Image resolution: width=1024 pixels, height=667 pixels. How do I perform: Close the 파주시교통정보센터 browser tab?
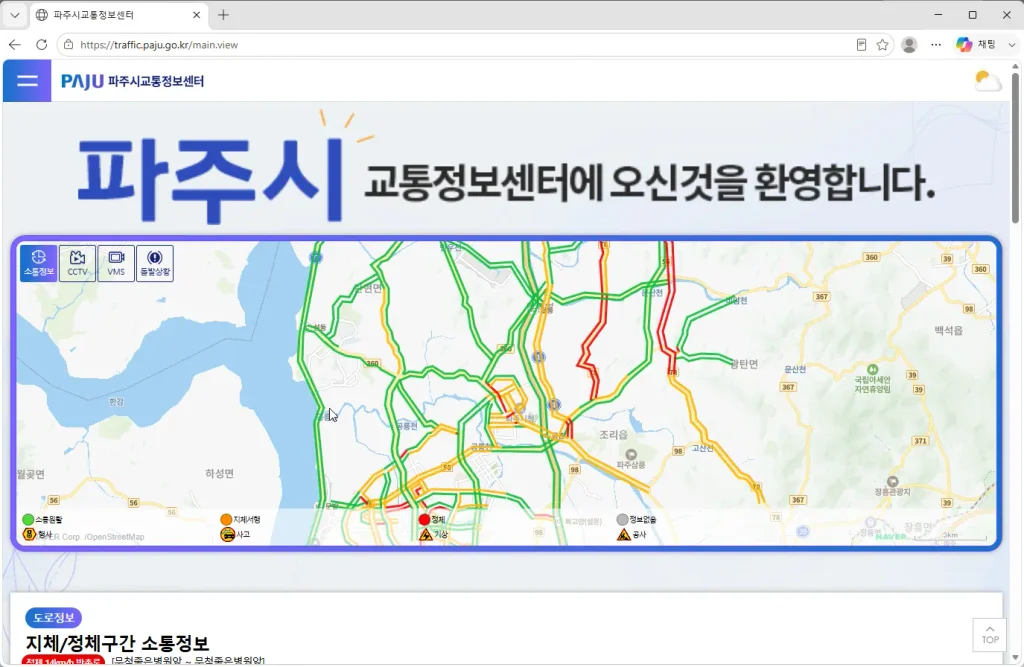(197, 15)
